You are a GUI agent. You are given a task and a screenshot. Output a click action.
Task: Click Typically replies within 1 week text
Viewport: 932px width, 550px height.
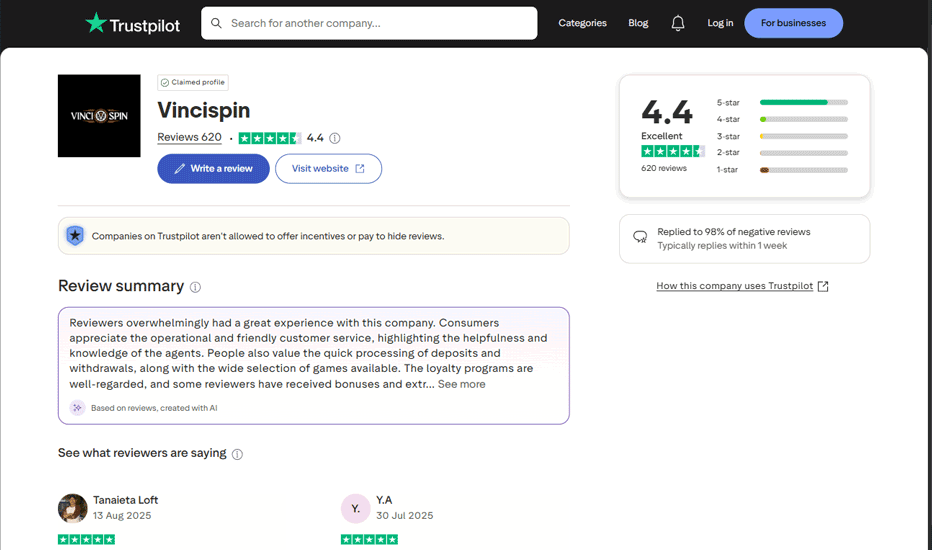tap(722, 246)
